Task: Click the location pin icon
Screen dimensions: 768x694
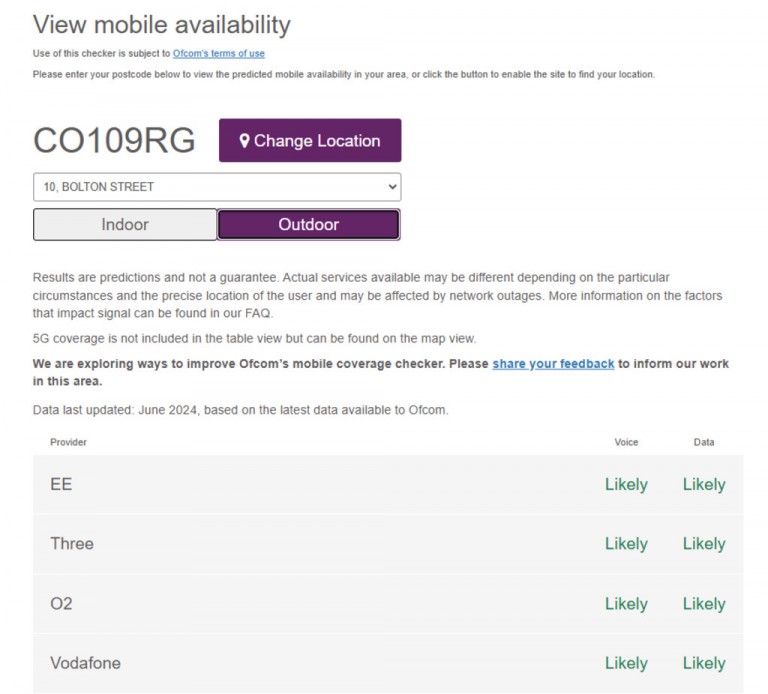Action: [244, 141]
